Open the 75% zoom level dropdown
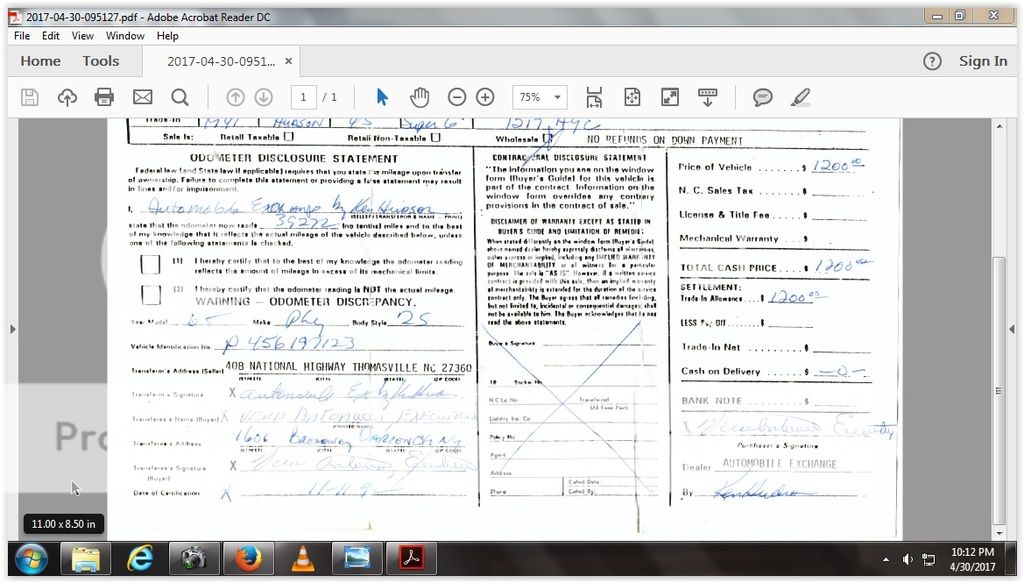Image resolution: width=1024 pixels, height=583 pixels. tap(540, 97)
